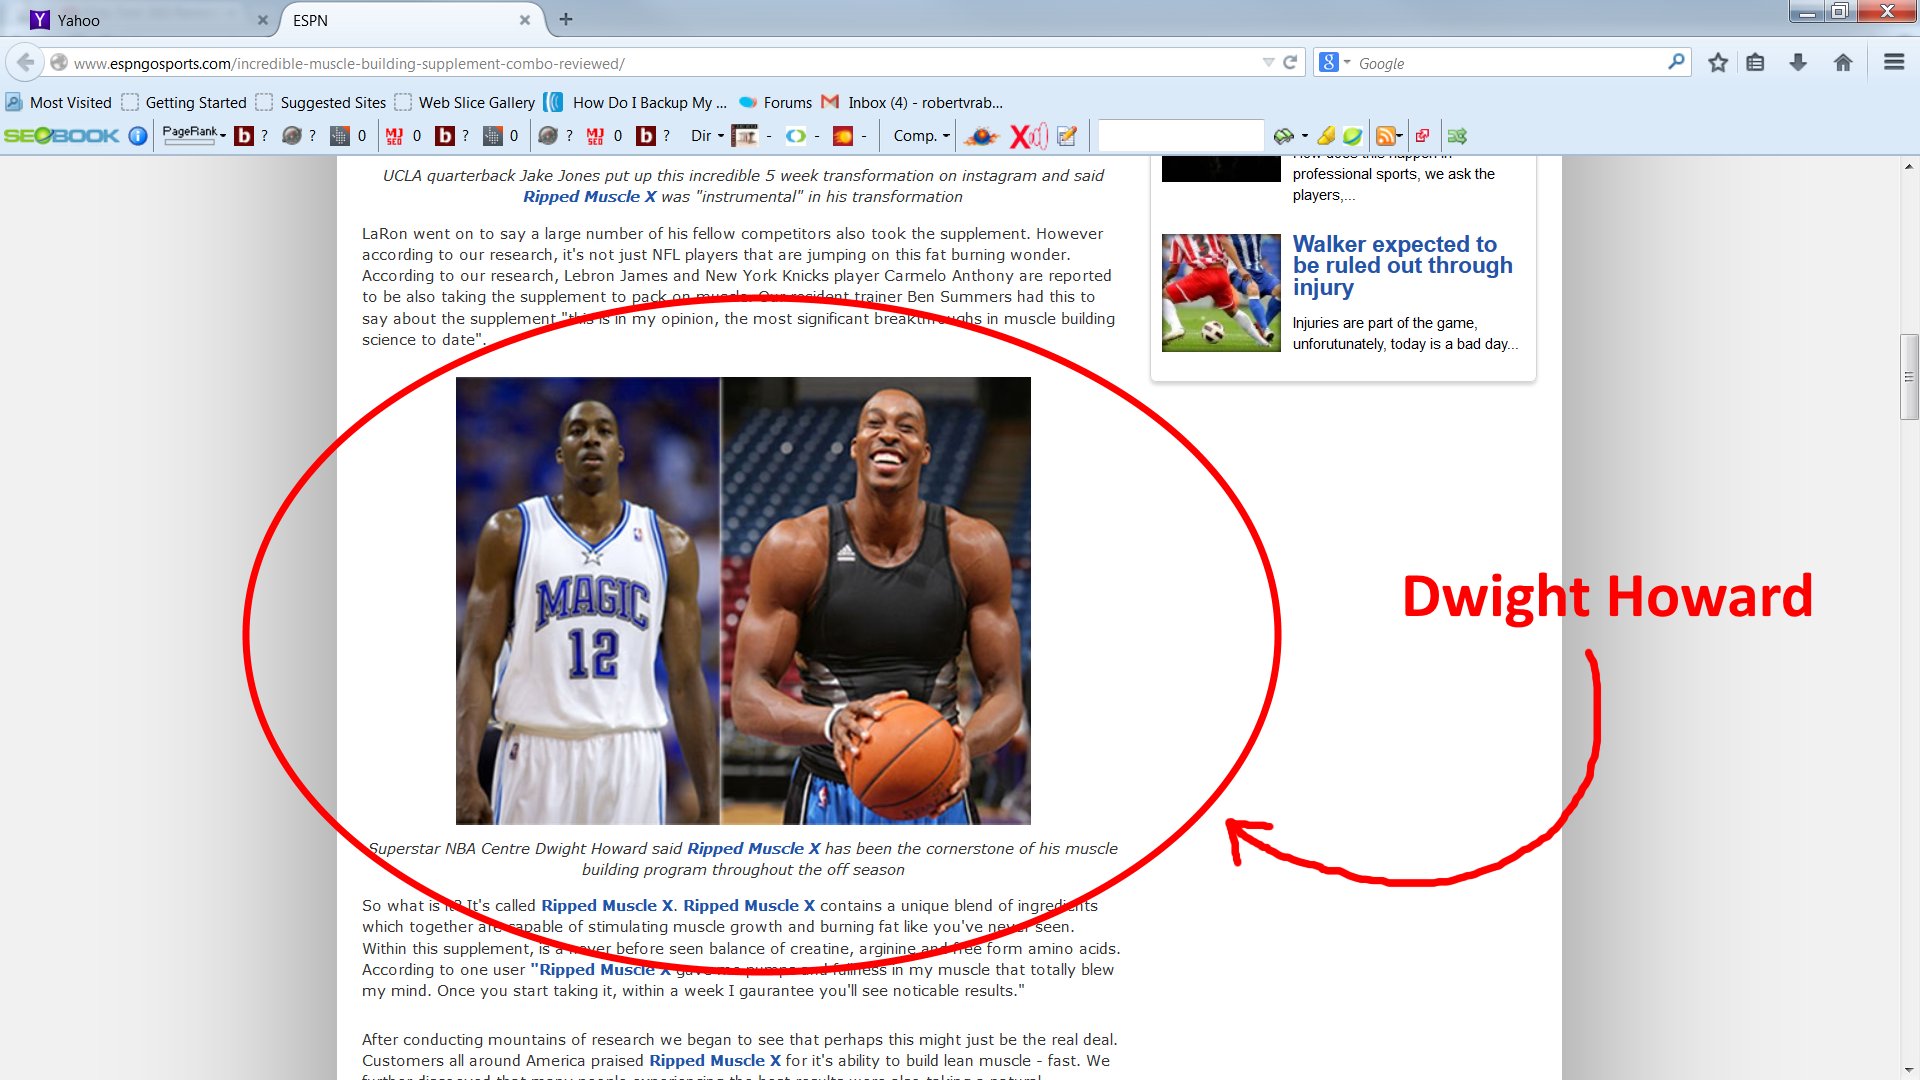Open the Forums bookmark
1920x1080 pixels.
(x=775, y=102)
